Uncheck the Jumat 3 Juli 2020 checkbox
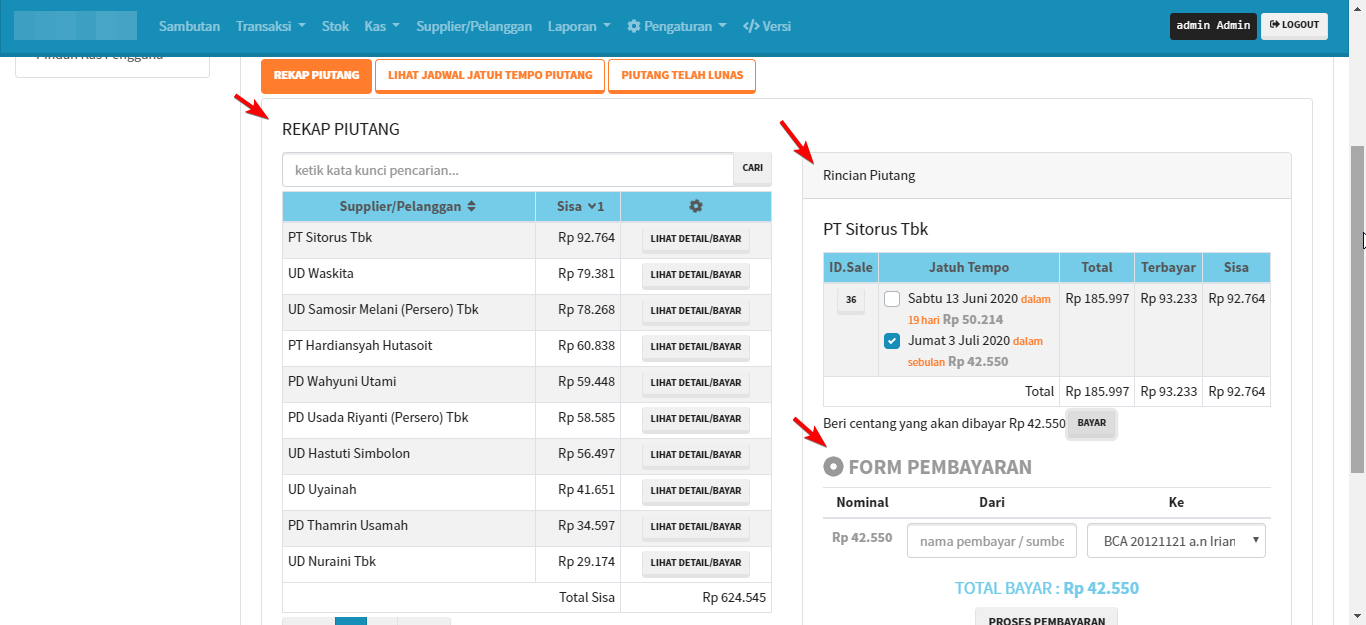 tap(892, 341)
